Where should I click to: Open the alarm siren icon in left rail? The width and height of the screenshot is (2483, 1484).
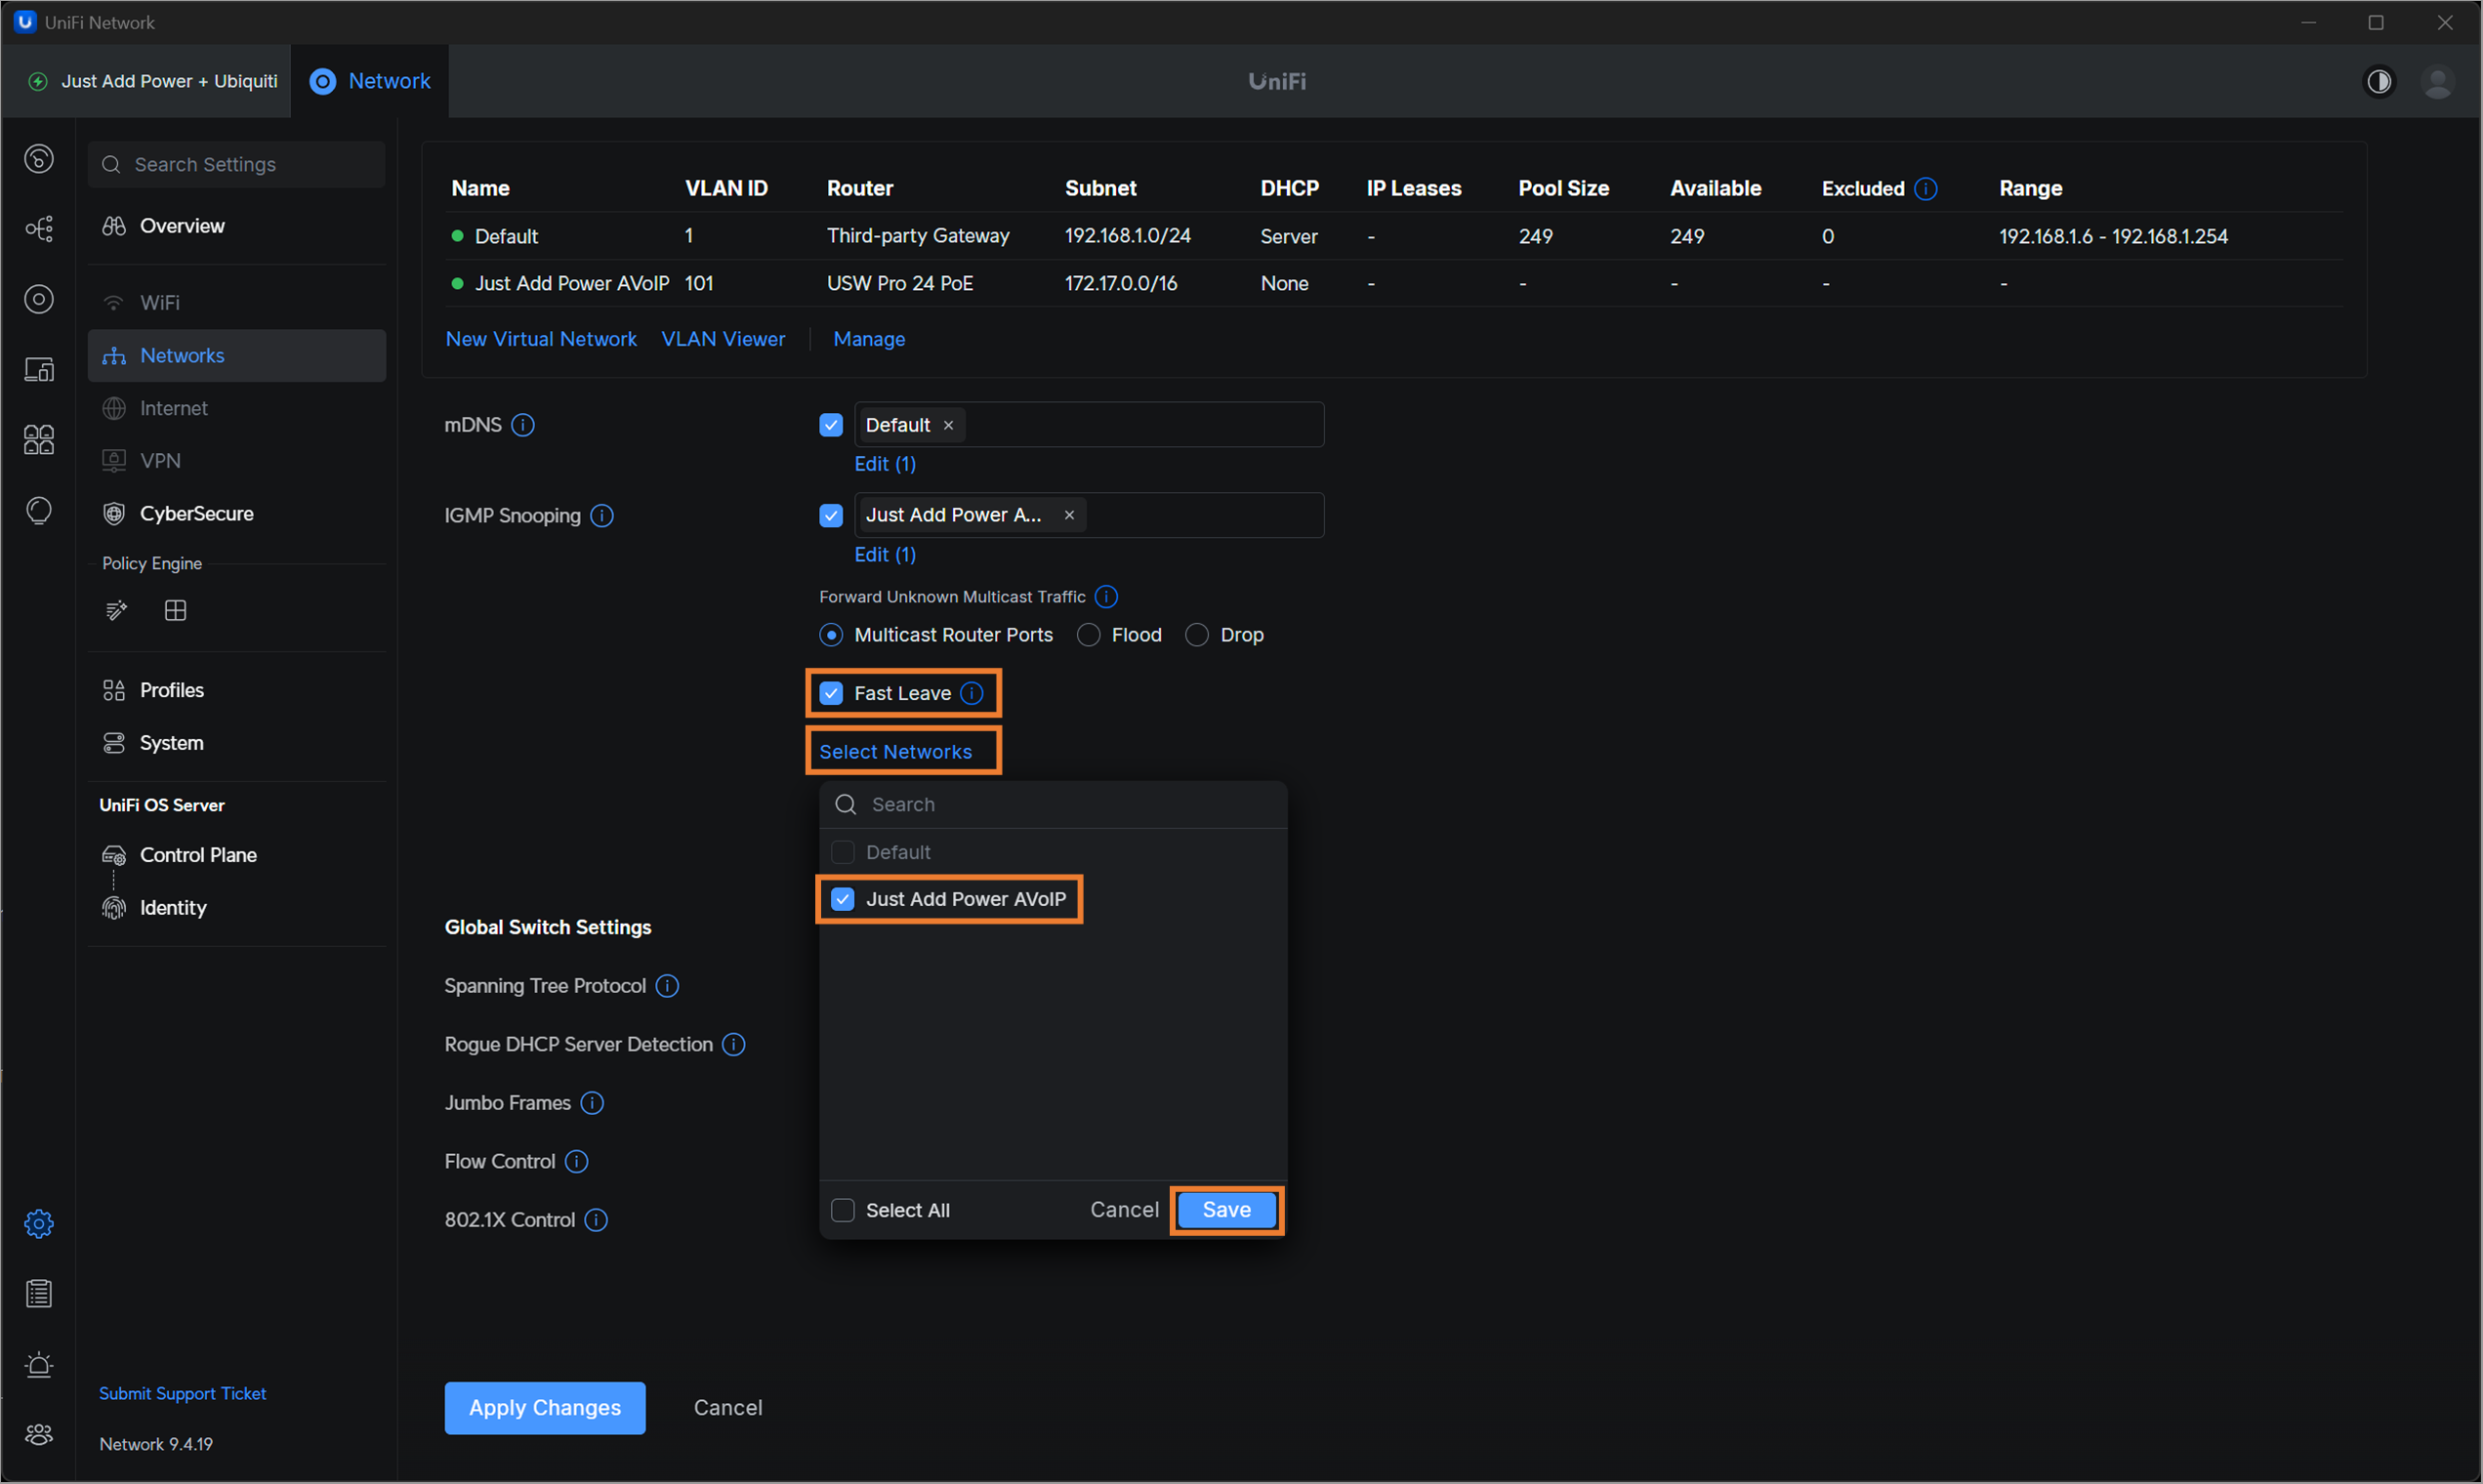(39, 1364)
